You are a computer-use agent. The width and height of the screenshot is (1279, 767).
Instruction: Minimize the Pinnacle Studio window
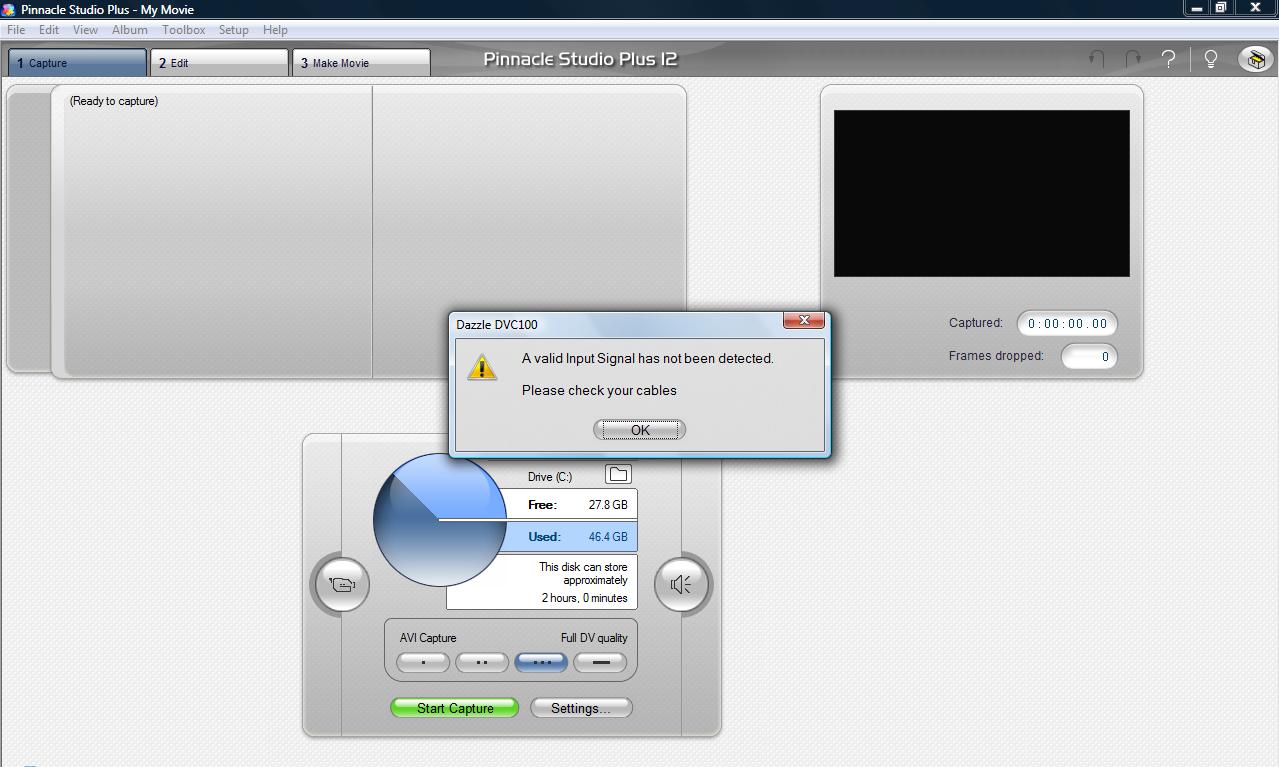pos(1197,8)
